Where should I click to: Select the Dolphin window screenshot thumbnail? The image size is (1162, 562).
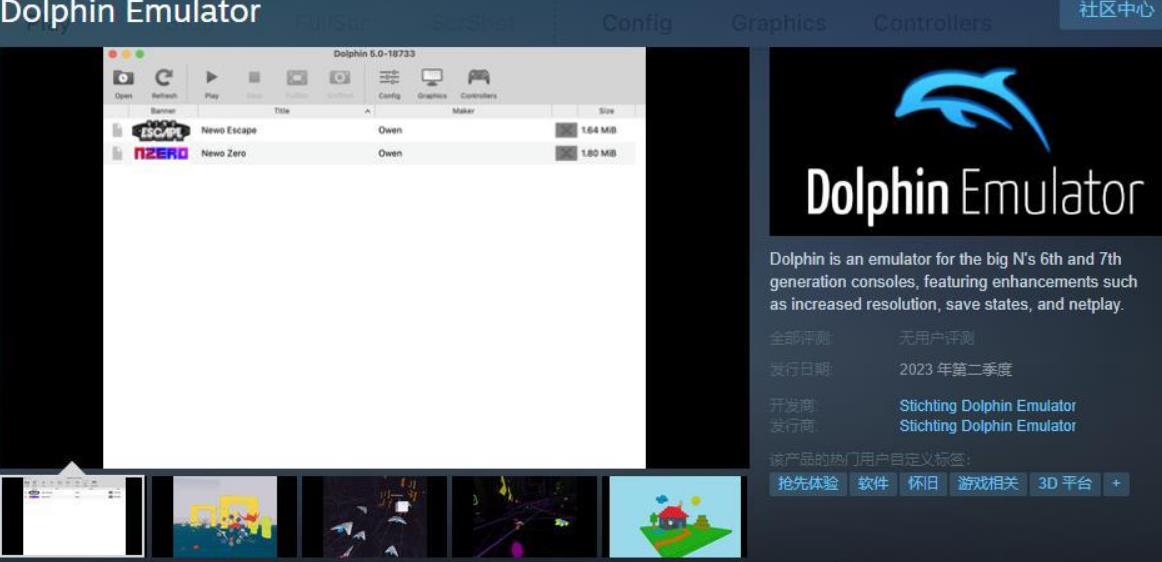pyautogui.click(x=72, y=516)
